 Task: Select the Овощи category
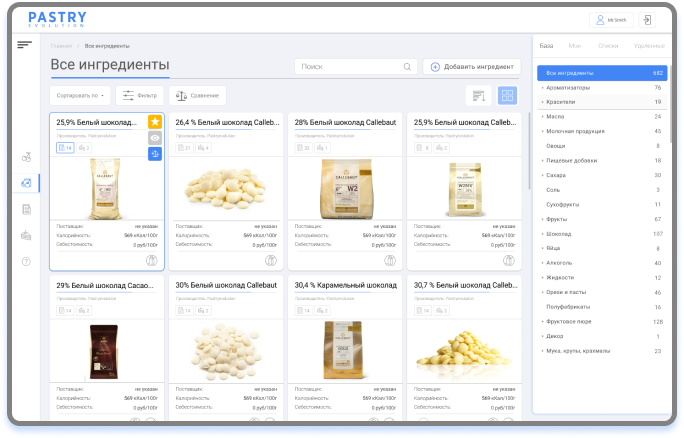(602, 146)
